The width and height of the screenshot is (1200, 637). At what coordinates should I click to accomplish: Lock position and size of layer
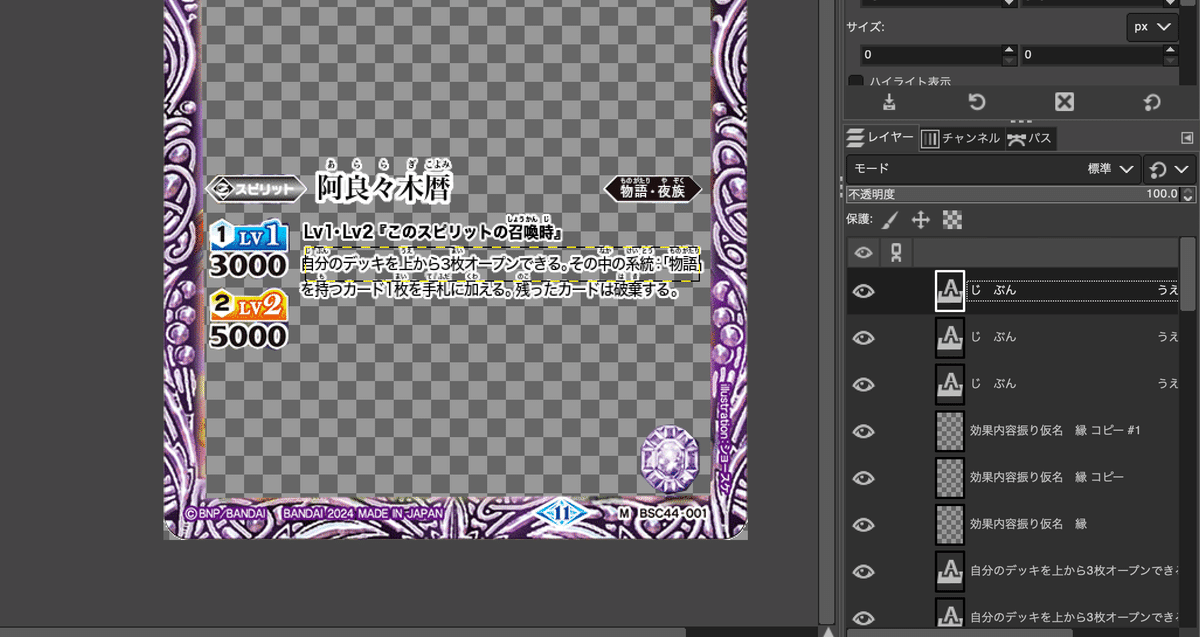pyautogui.click(x=921, y=219)
